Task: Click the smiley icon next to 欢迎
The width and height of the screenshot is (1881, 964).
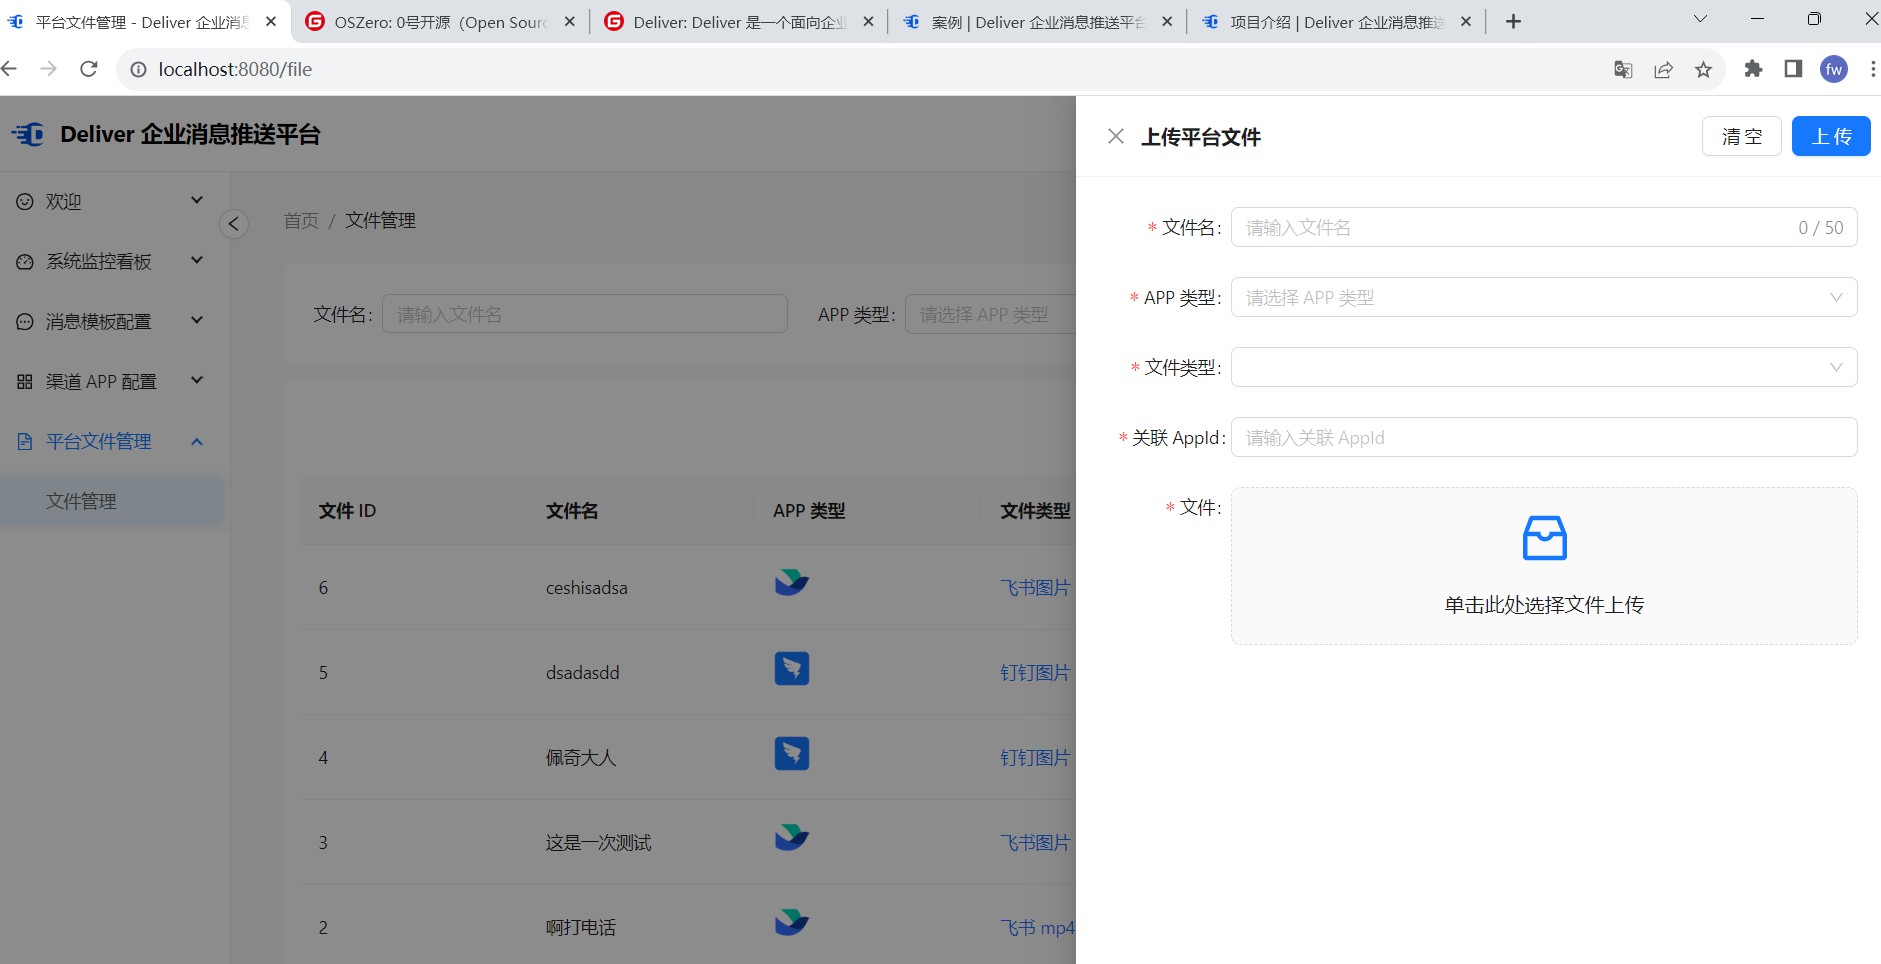Action: (25, 201)
